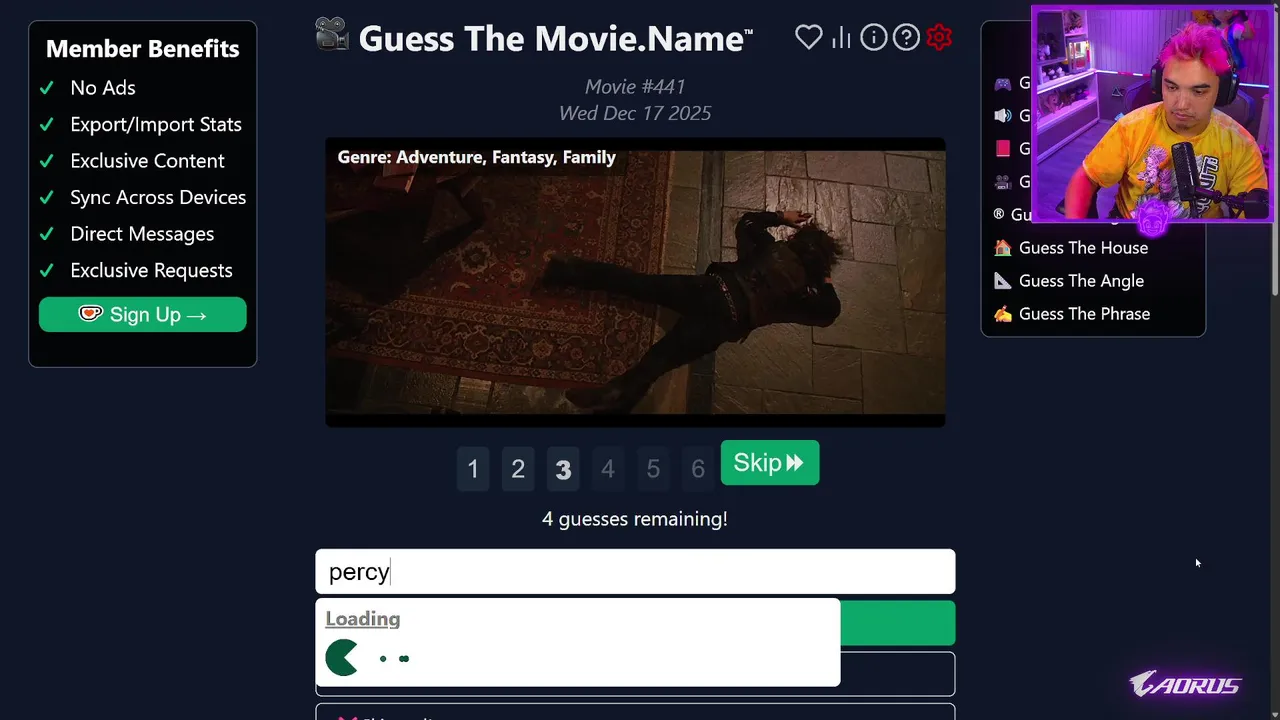
Task: Click the house icon beside Guess The House
Action: tap(1002, 248)
